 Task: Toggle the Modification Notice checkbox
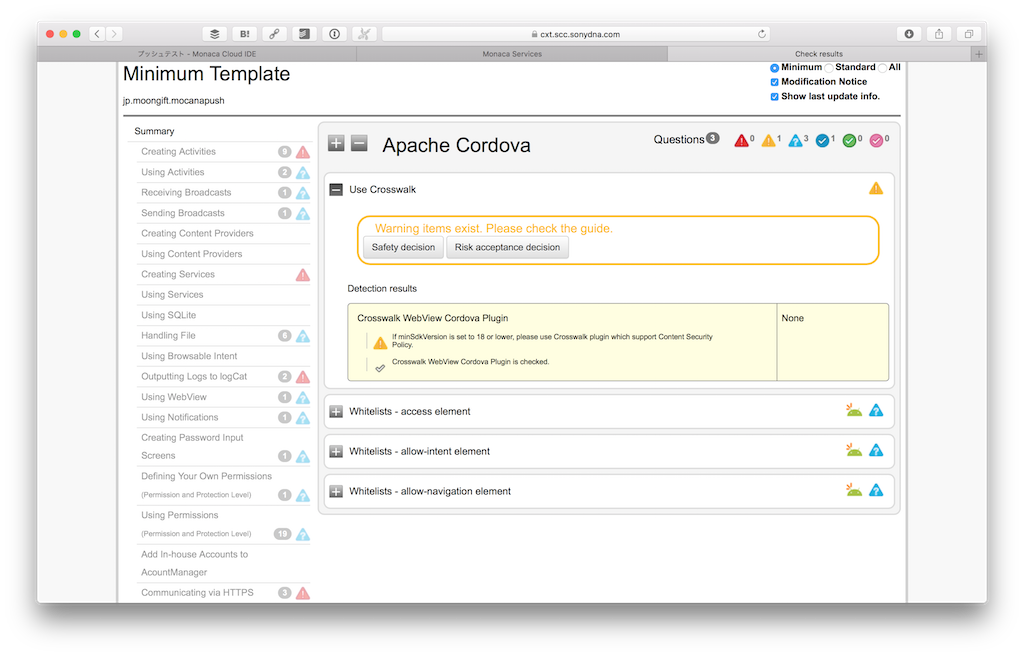tap(775, 82)
